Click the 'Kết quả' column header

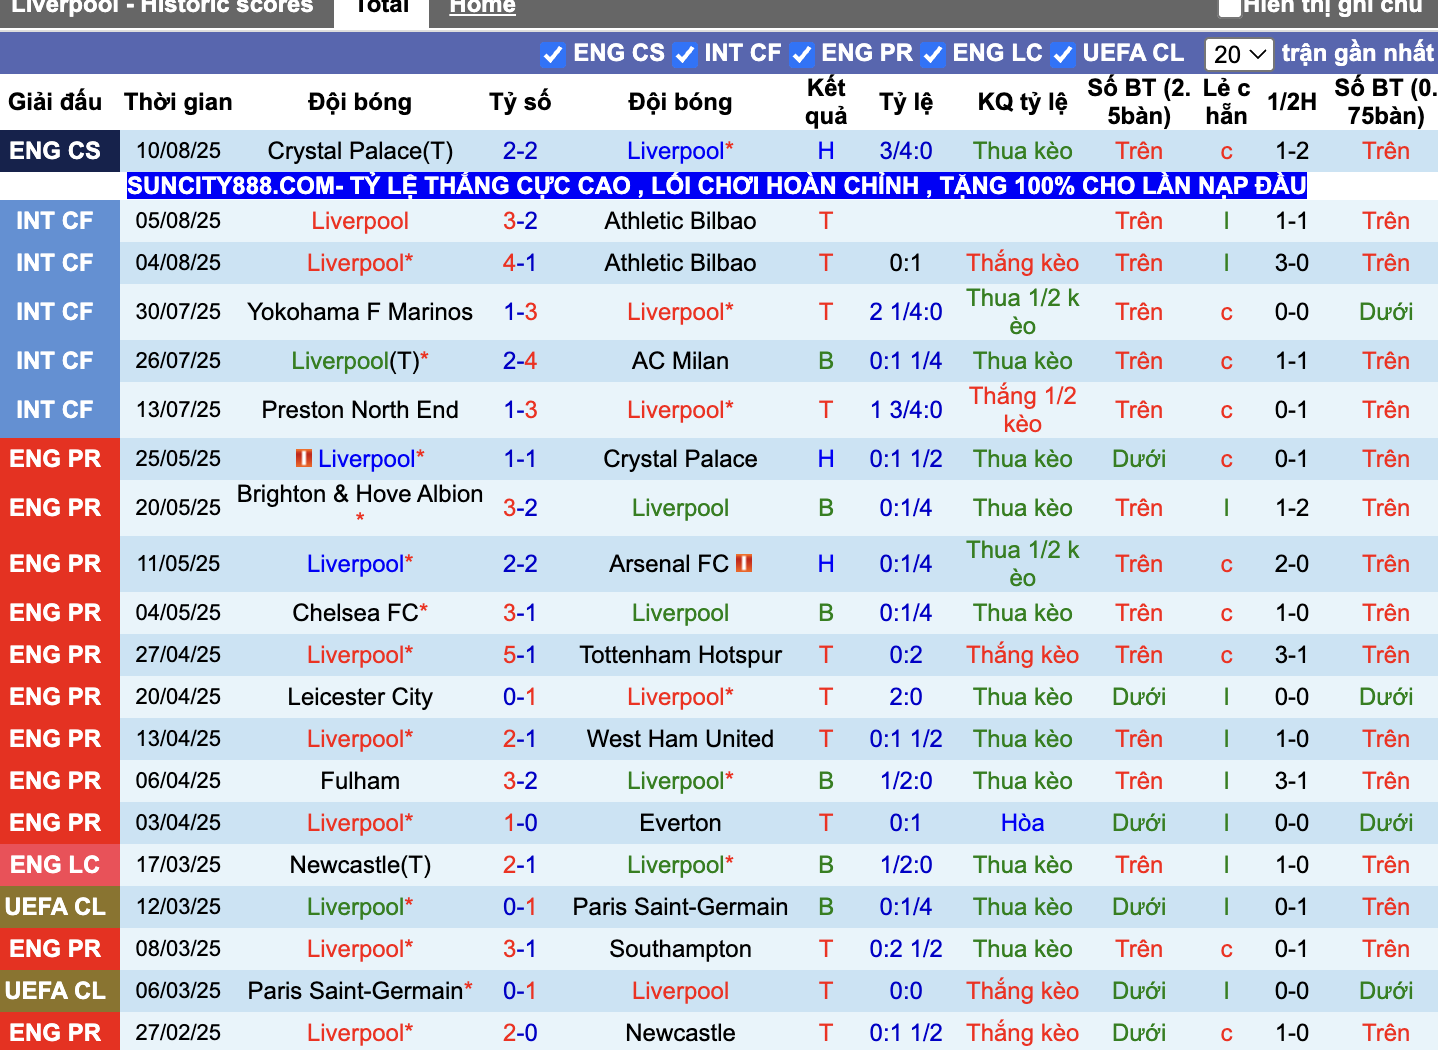tap(826, 102)
